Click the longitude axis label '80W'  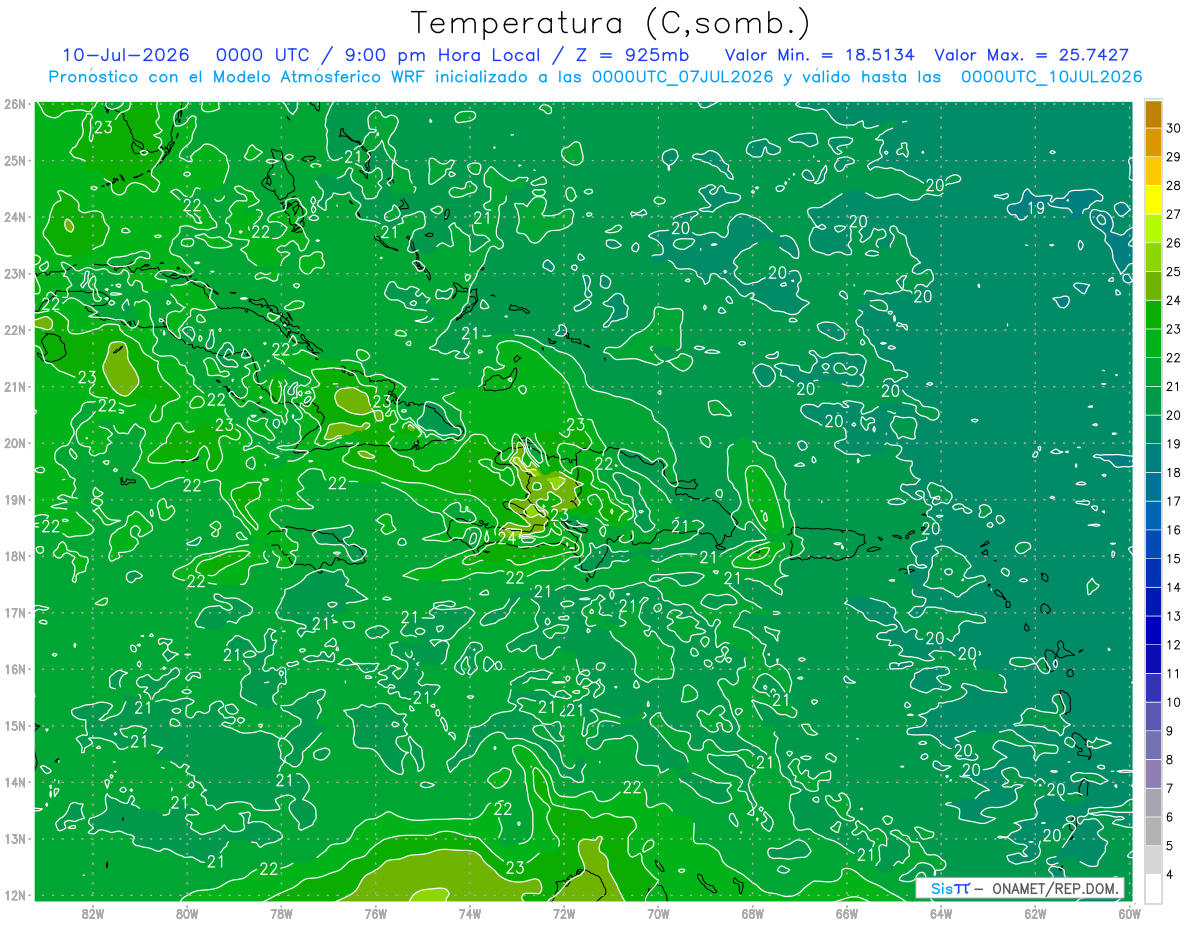click(187, 913)
